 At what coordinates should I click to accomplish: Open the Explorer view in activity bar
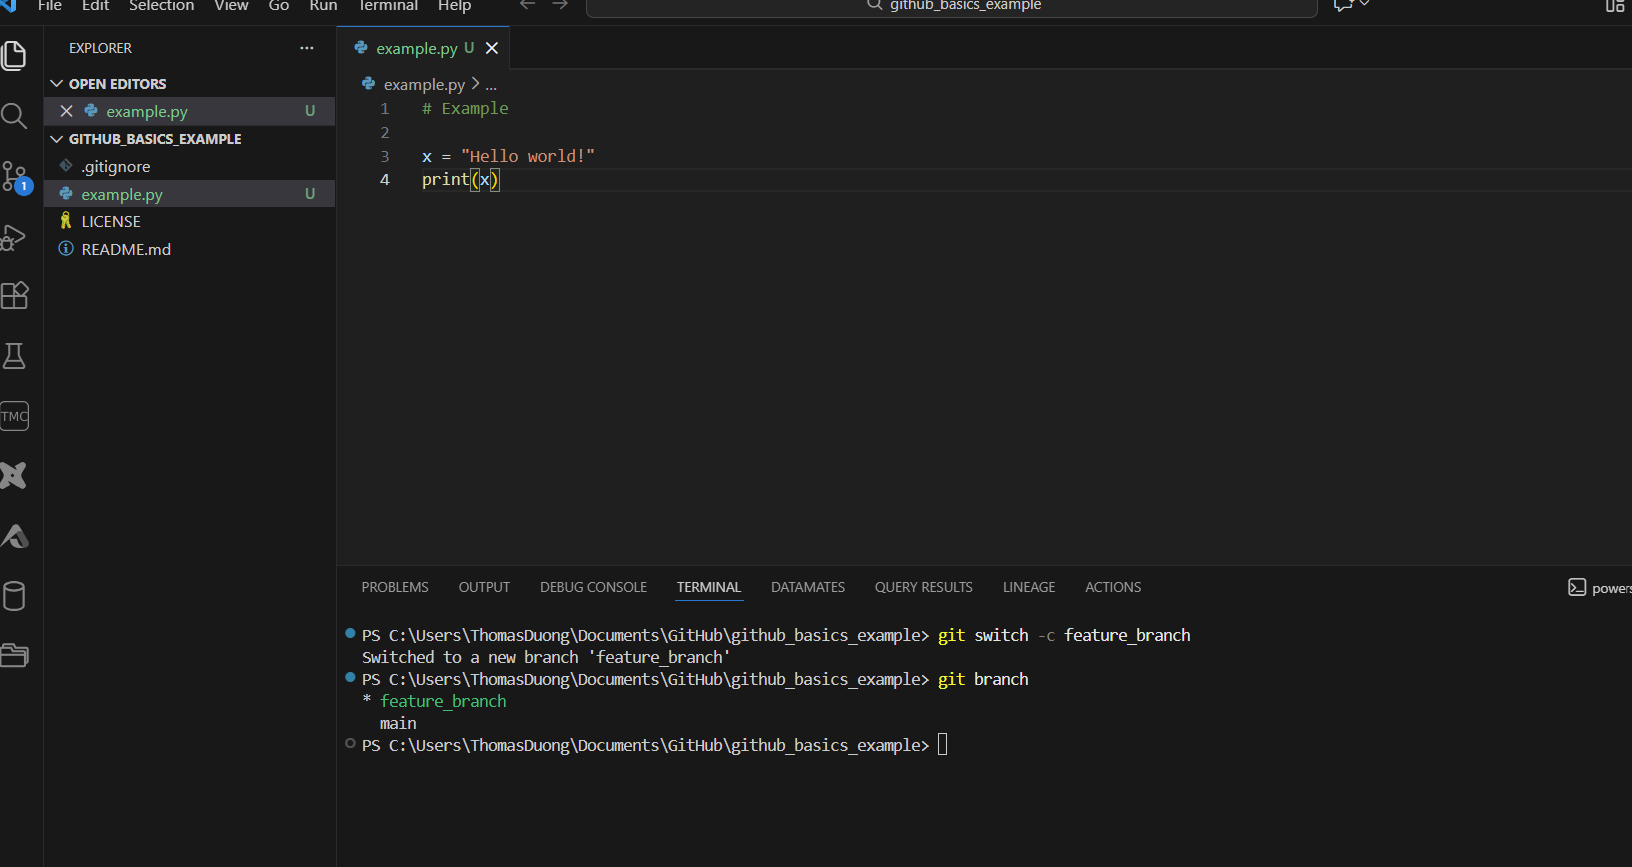tap(14, 56)
